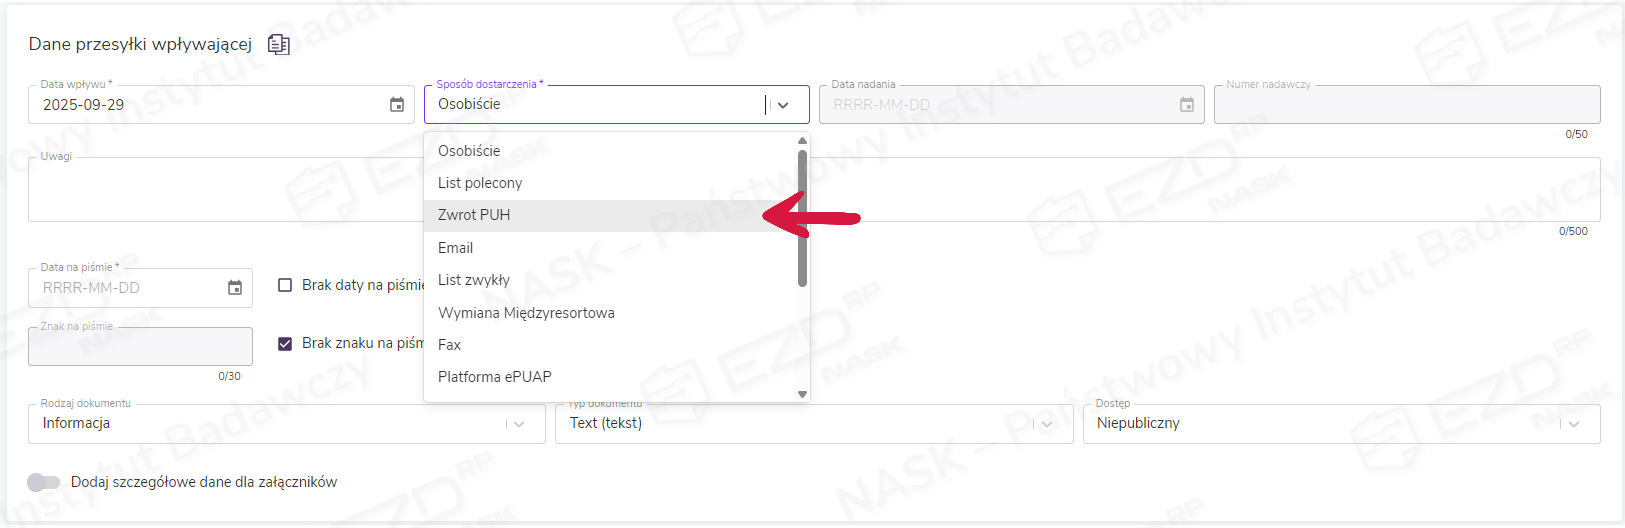The image size is (1625, 528).
Task: Click the scroll down arrow in dropdown list
Action: pyautogui.click(x=802, y=394)
